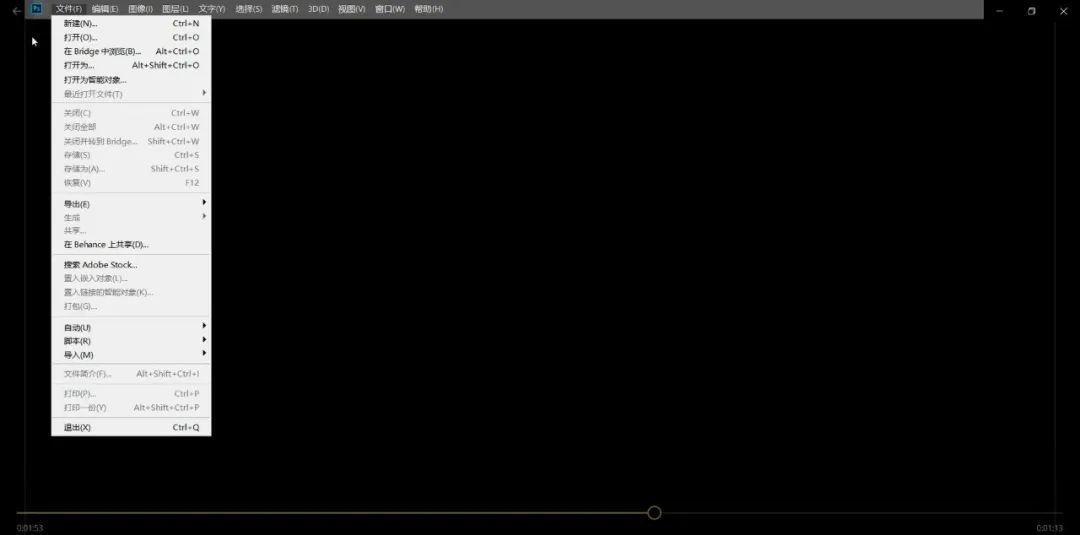Open the 3D(D) menu
Screen dimensions: 1080x535
coord(318,9)
